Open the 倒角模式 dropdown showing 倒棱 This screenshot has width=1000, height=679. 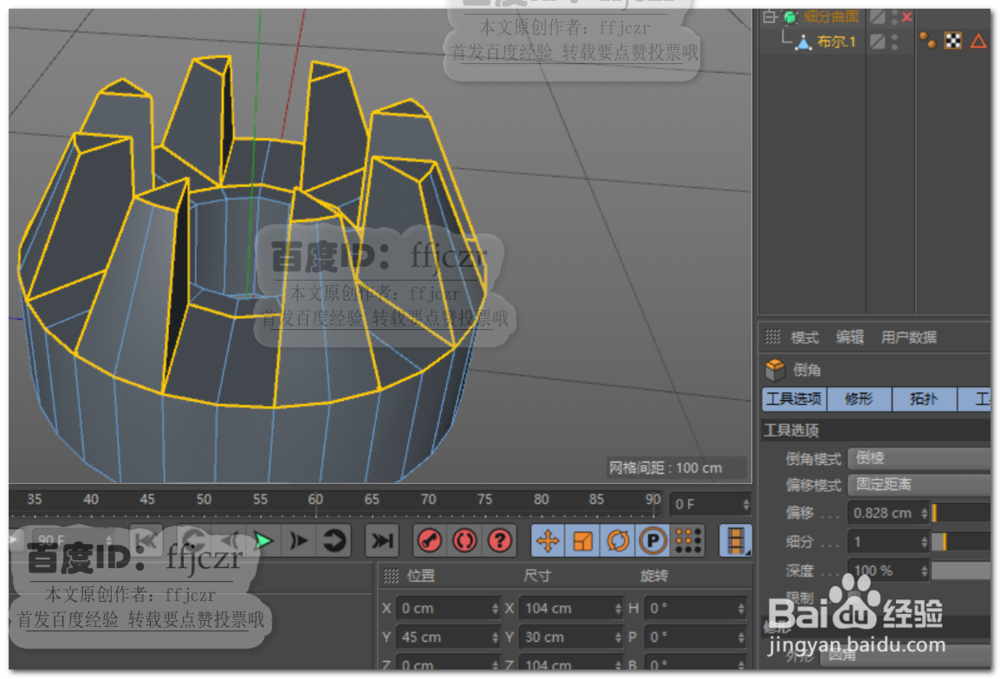pyautogui.click(x=919, y=458)
